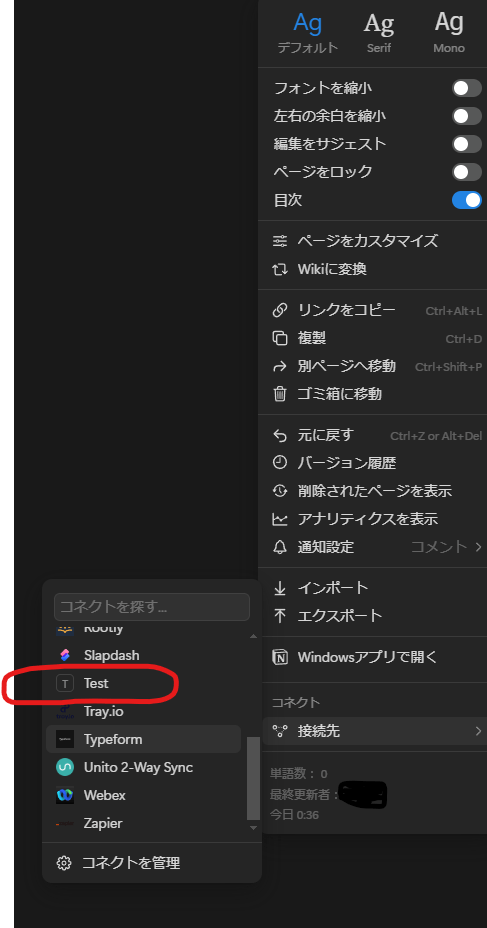Image resolution: width=487 pixels, height=928 pixels.
Task: Open the 通知設定 コメント submenu chevron
Action: (x=478, y=547)
